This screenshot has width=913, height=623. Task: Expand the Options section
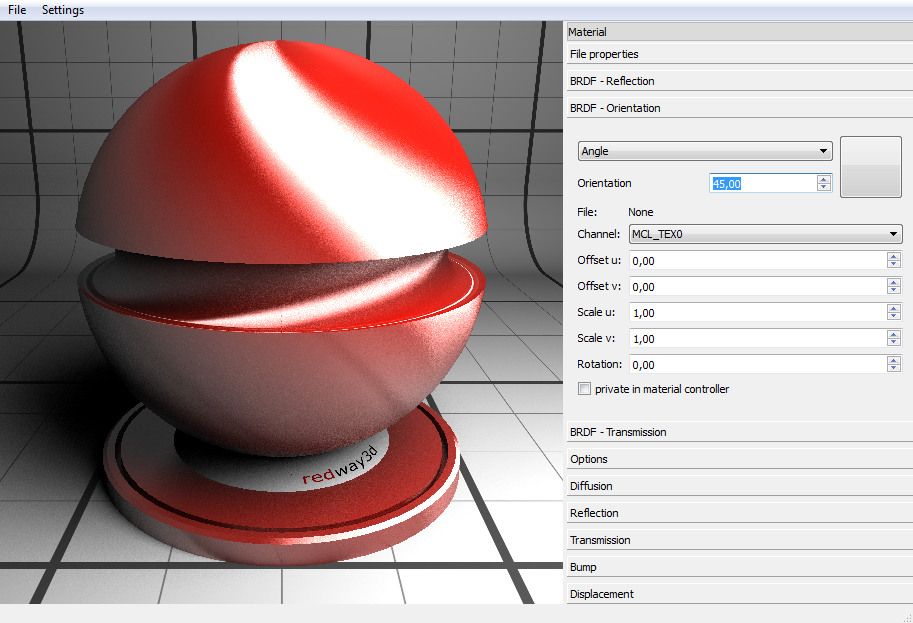(589, 459)
